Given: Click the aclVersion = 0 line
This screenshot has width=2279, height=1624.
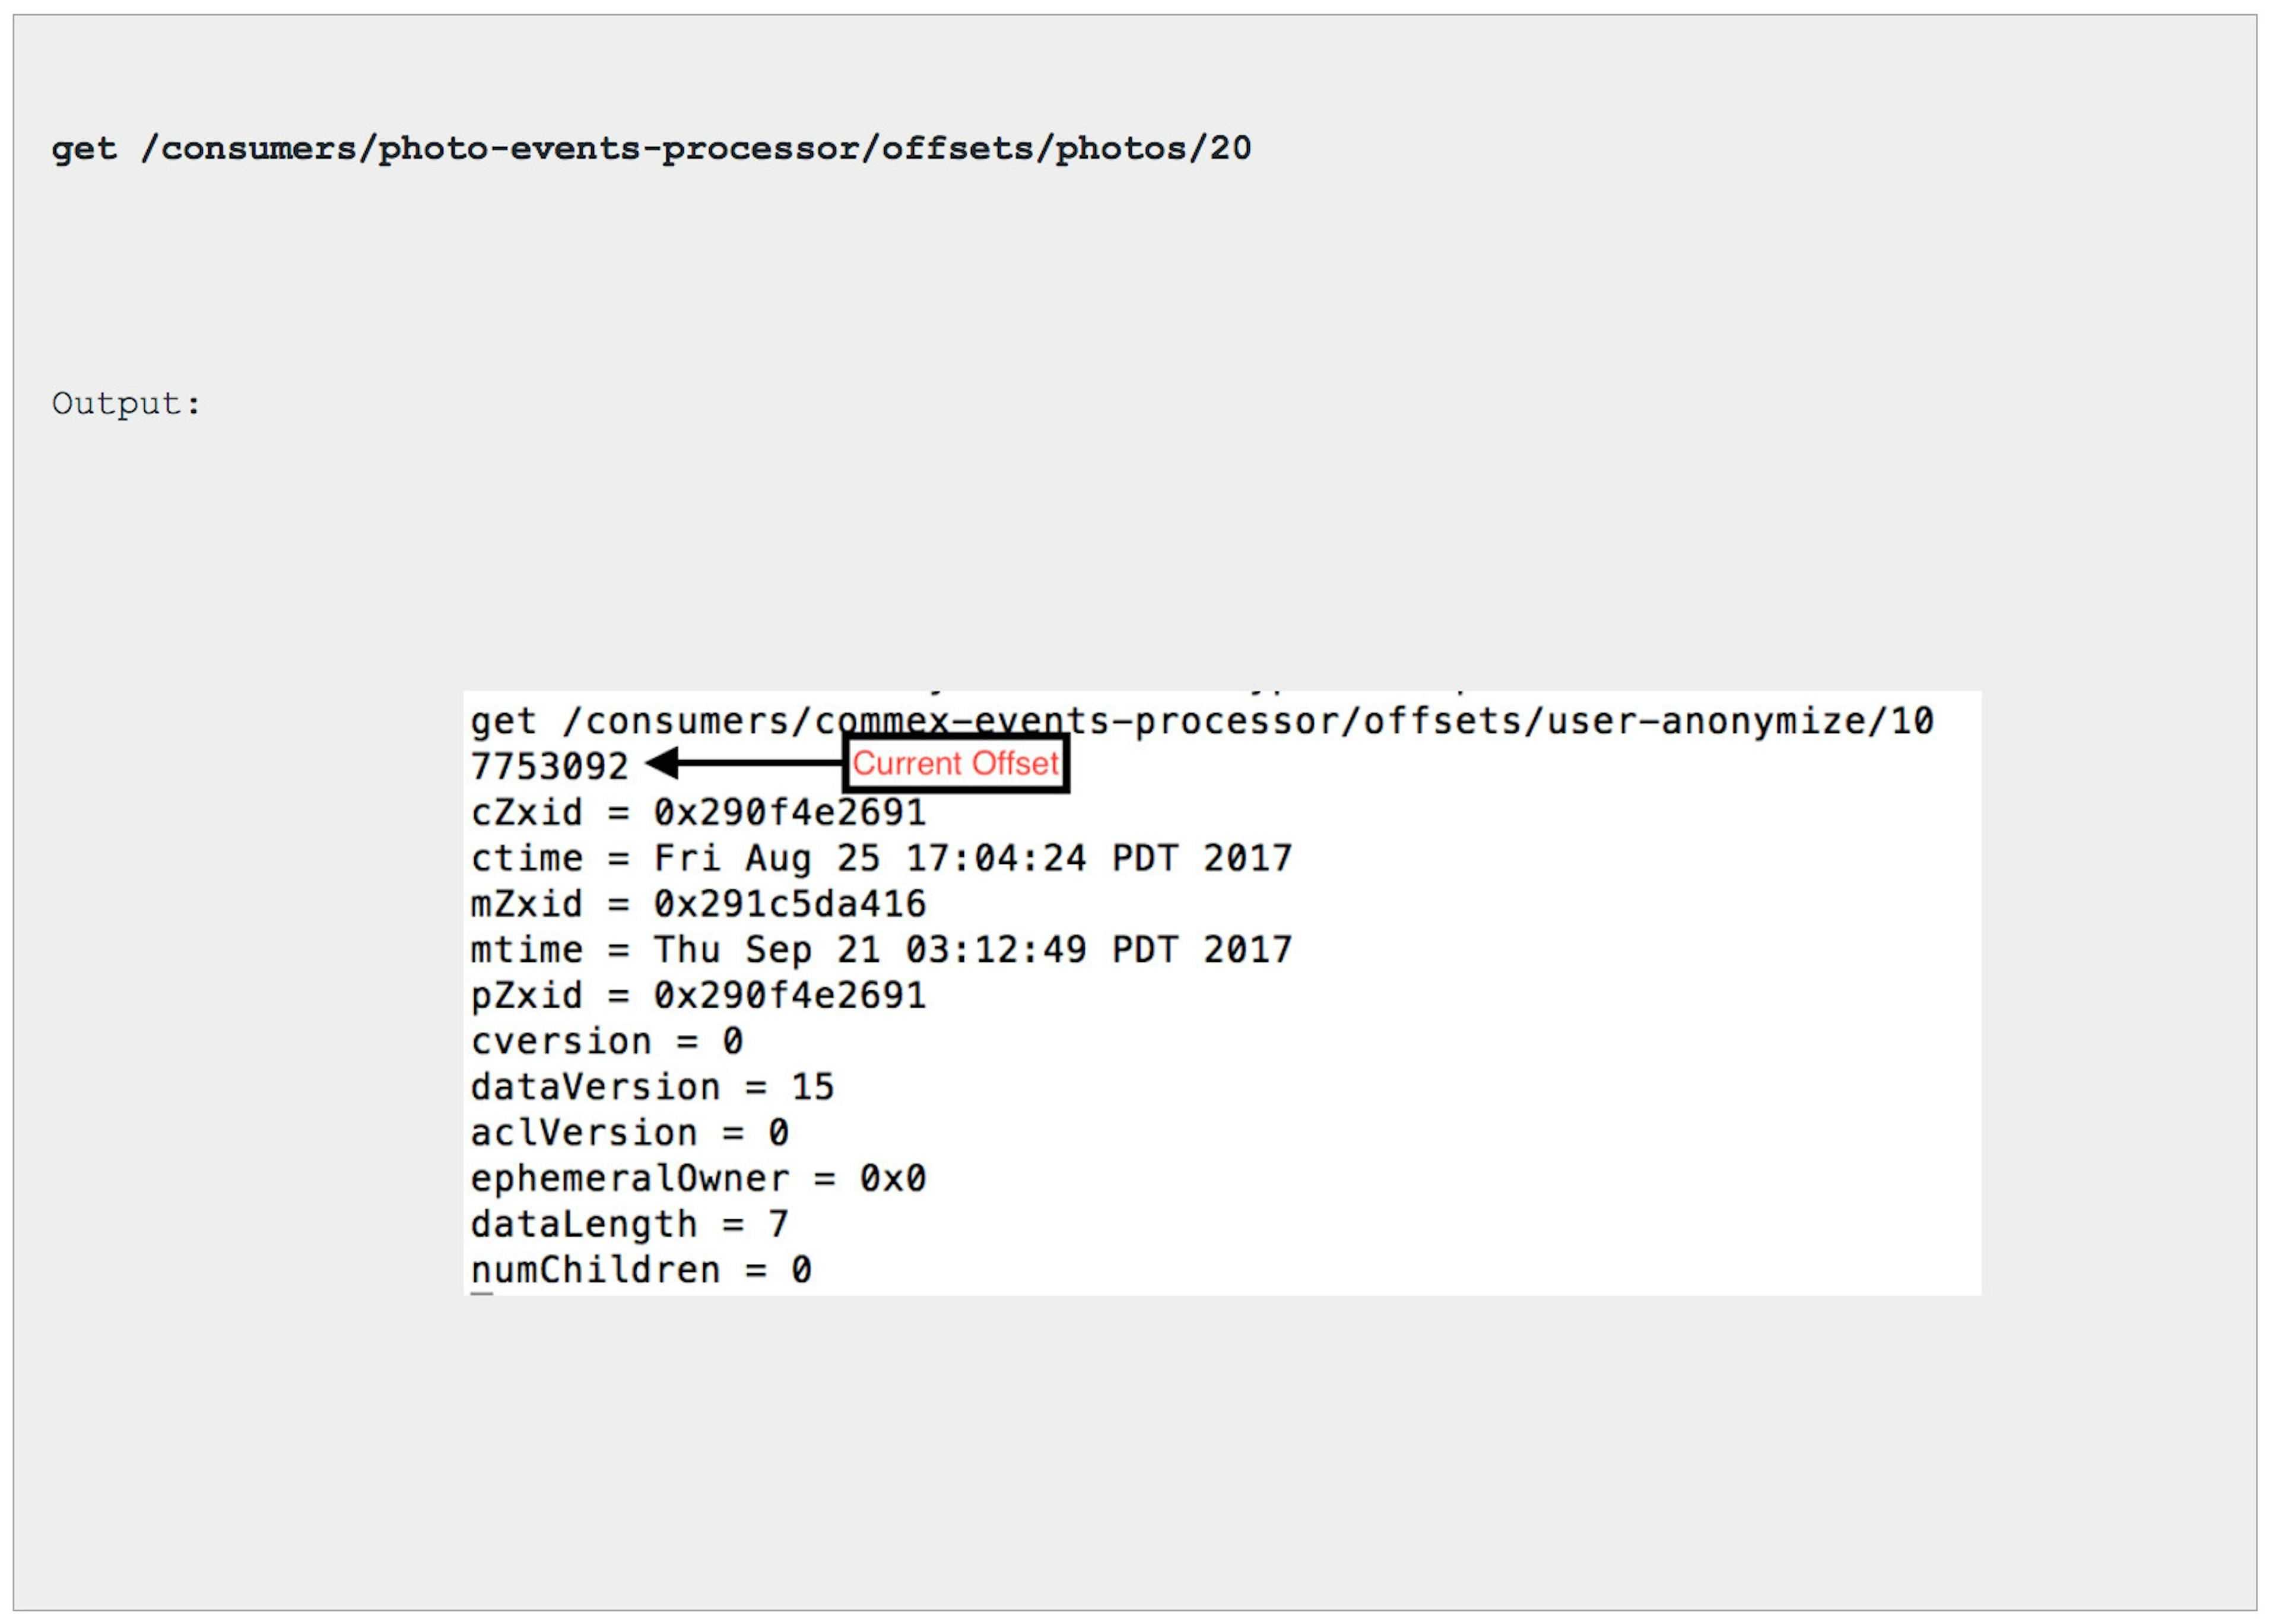Looking at the screenshot, I should coord(630,1134).
